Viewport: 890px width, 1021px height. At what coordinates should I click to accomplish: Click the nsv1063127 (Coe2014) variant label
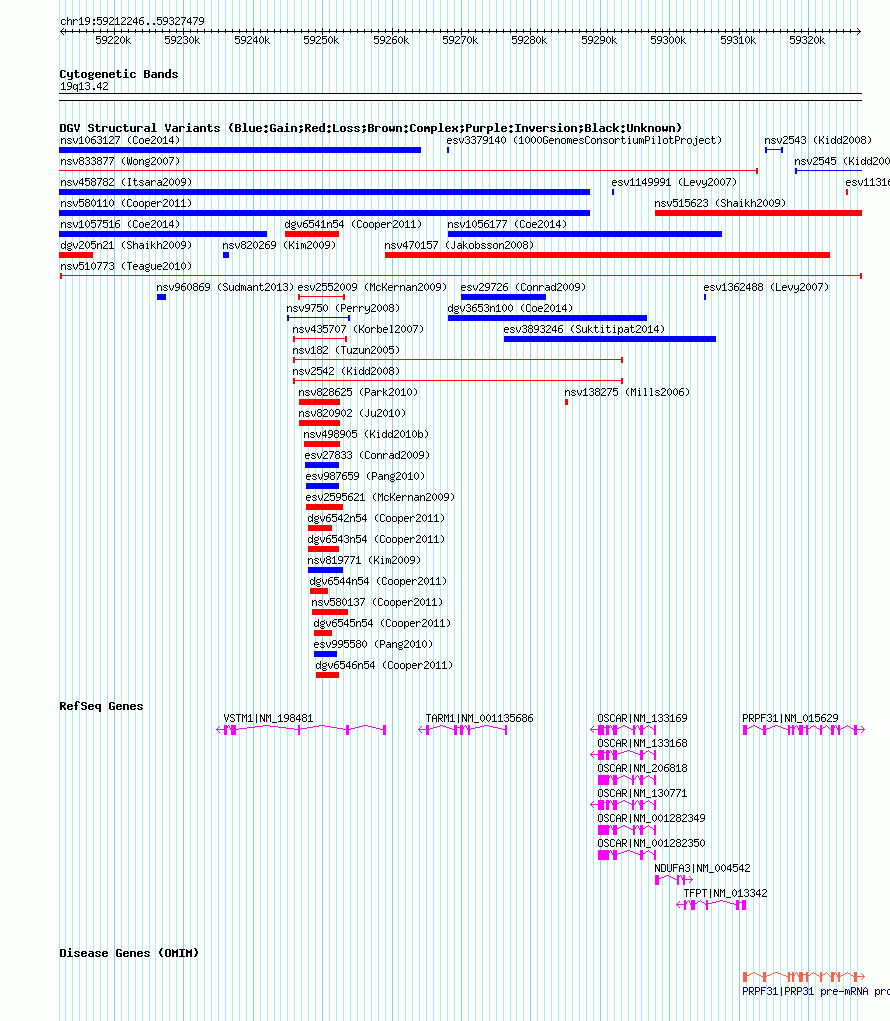(x=120, y=141)
